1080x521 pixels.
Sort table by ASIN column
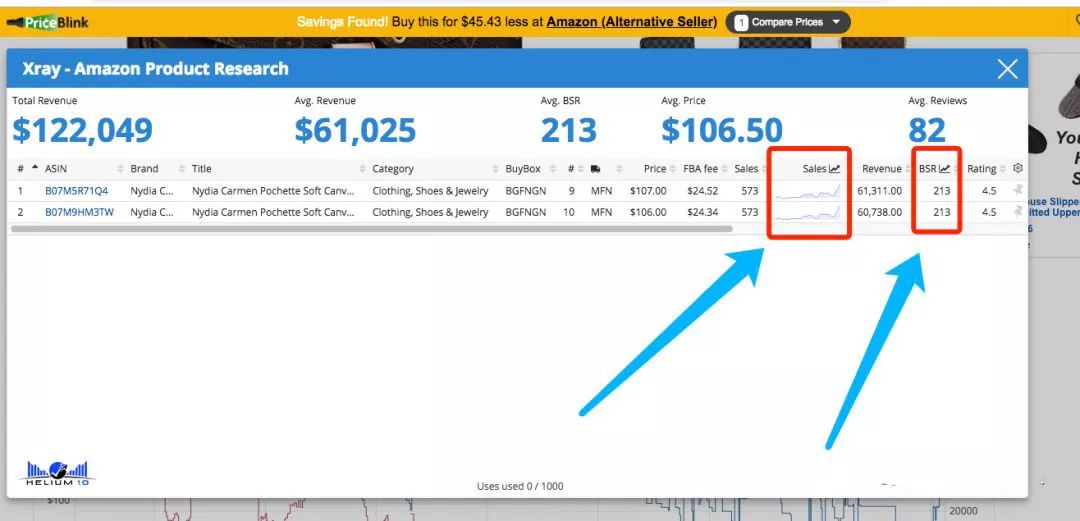56,169
